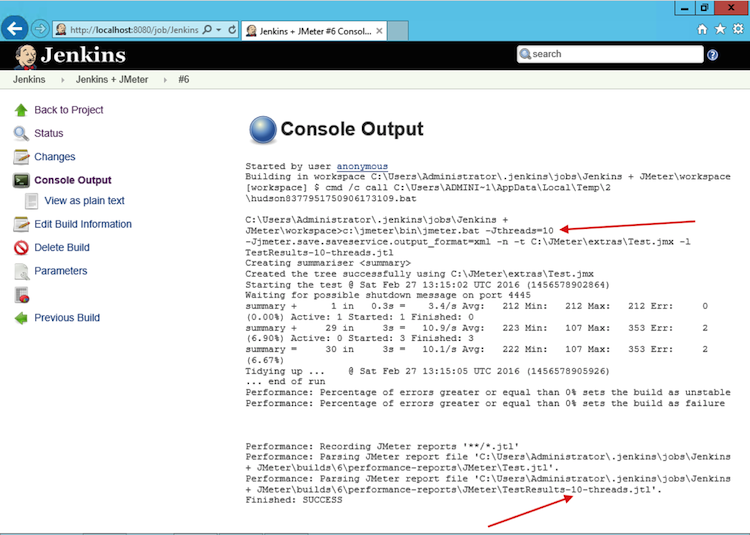Viewport: 750px width, 535px height.
Task: Click the Refresh icon in address bar
Action: coord(232,30)
